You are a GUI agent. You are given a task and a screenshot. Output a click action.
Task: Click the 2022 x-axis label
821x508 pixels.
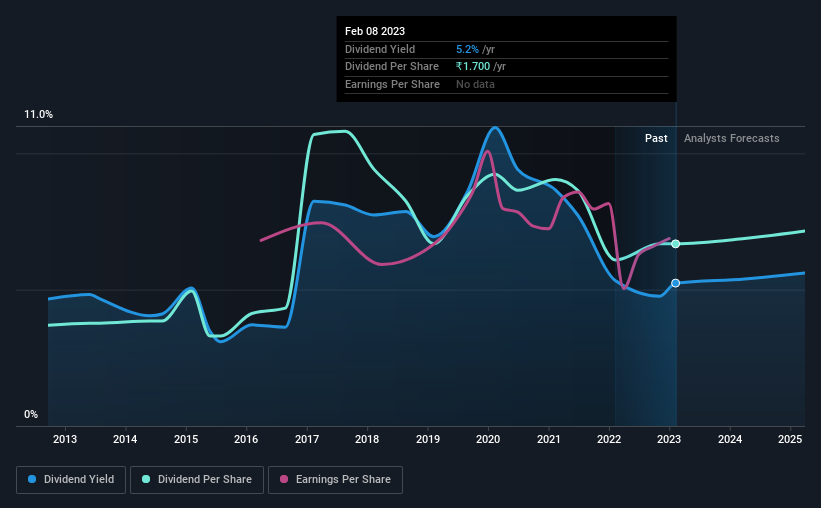point(609,439)
